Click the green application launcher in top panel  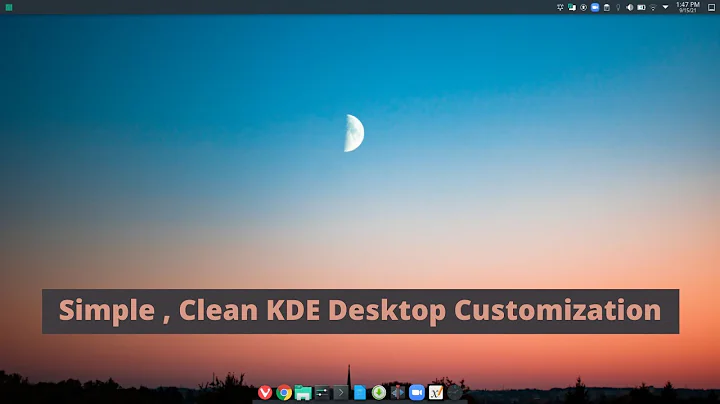(9, 7)
